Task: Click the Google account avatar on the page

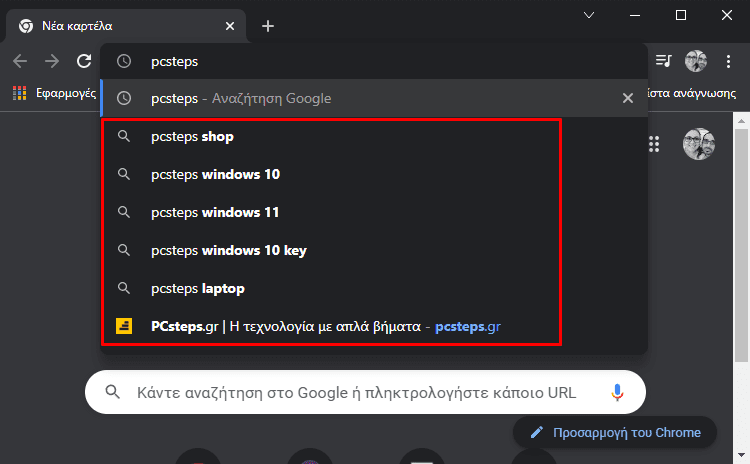Action: (x=698, y=144)
